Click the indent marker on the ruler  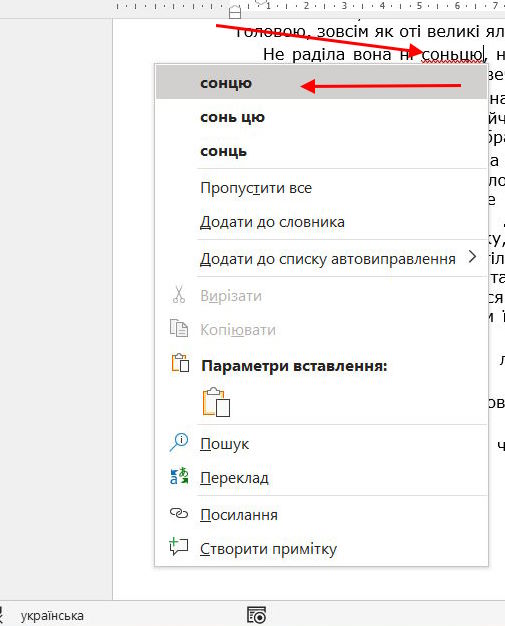click(235, 12)
